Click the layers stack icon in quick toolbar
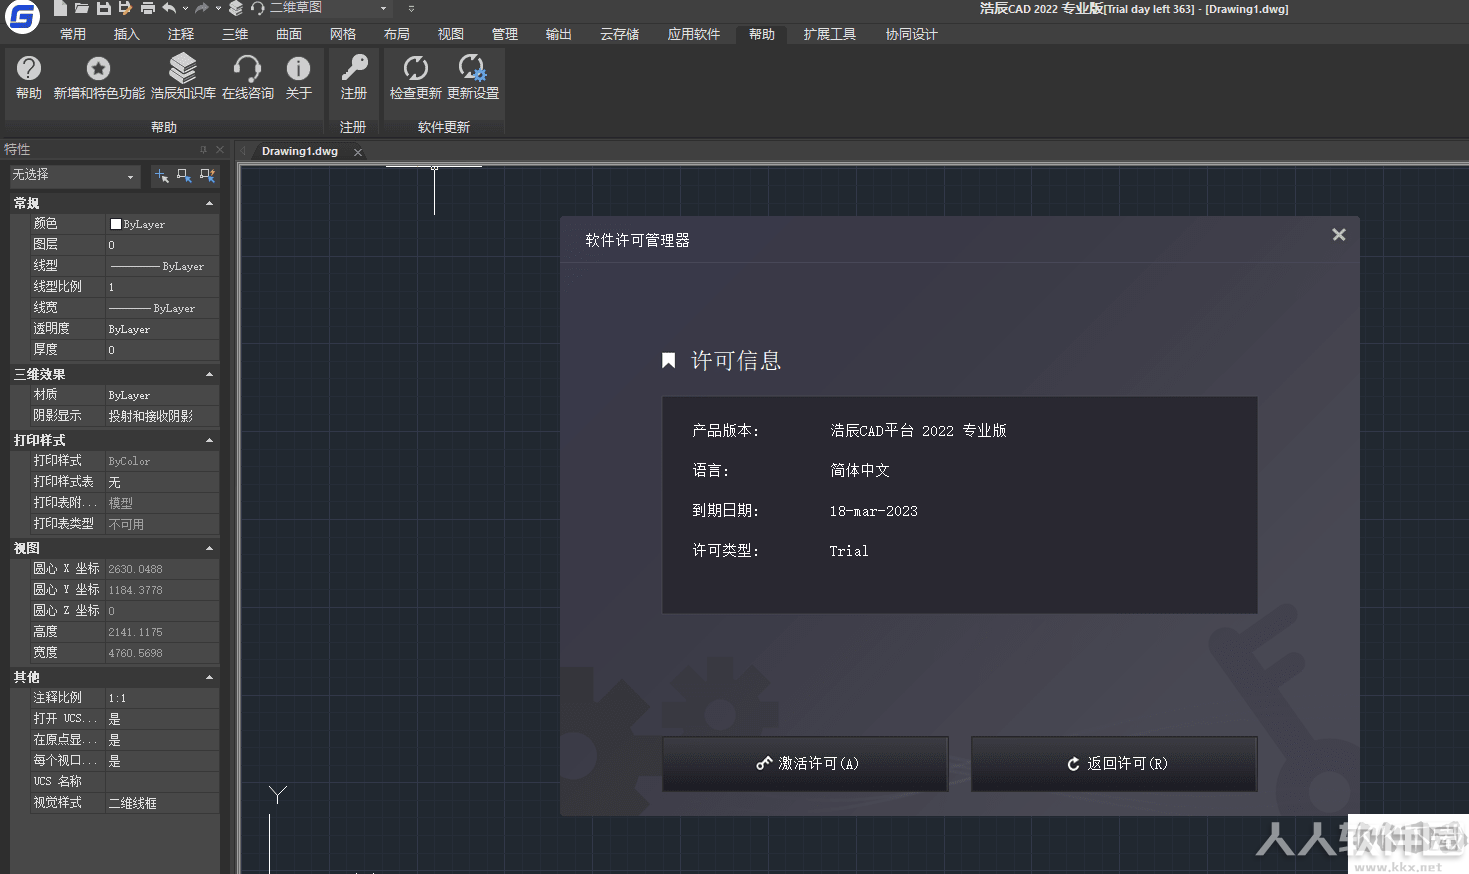This screenshot has width=1469, height=874. point(236,8)
